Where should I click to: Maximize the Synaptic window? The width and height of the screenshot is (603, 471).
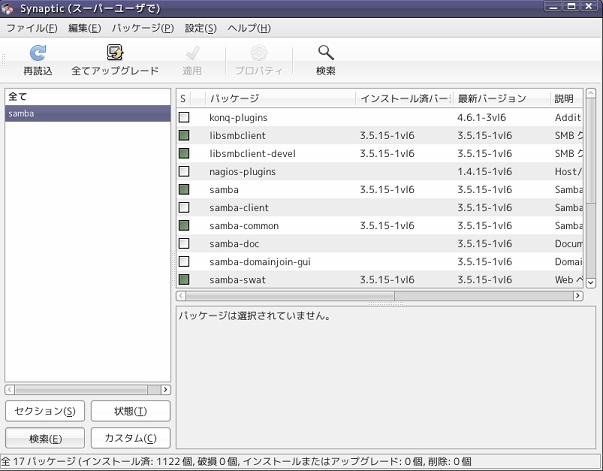[x=571, y=6]
